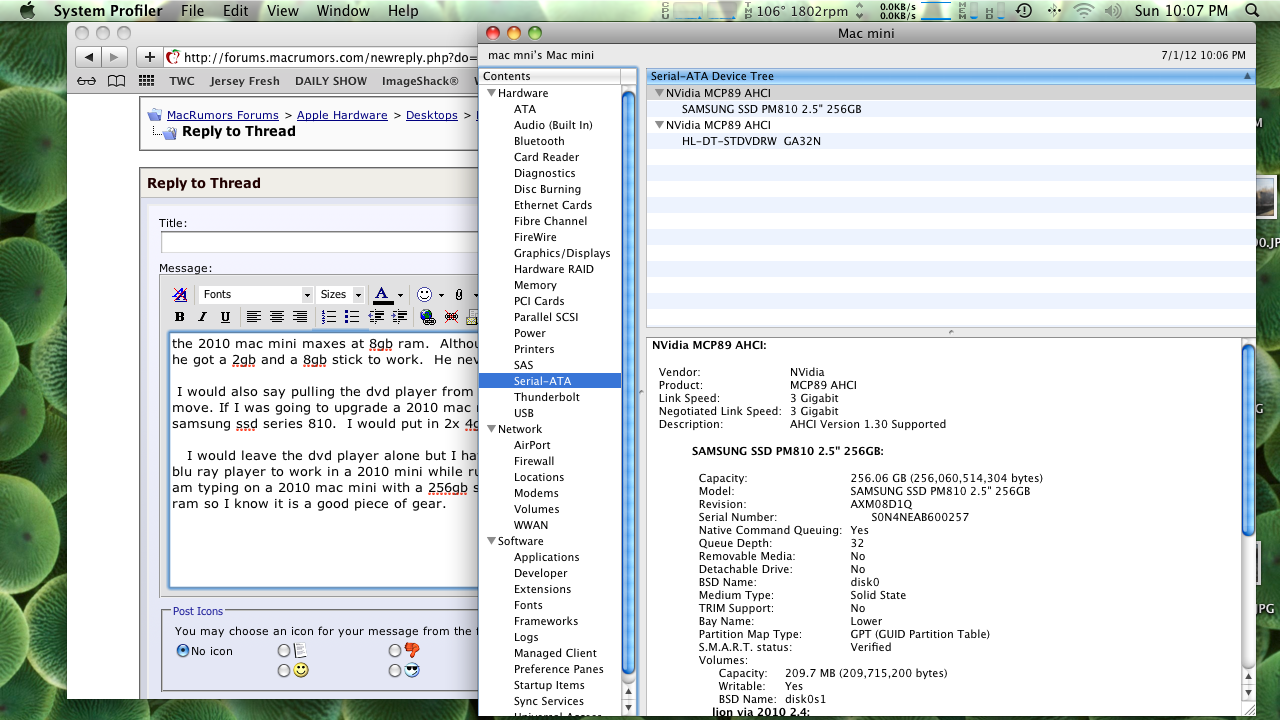The width and height of the screenshot is (1280, 720).
Task: Increase indent in message editor
Action: 399,317
